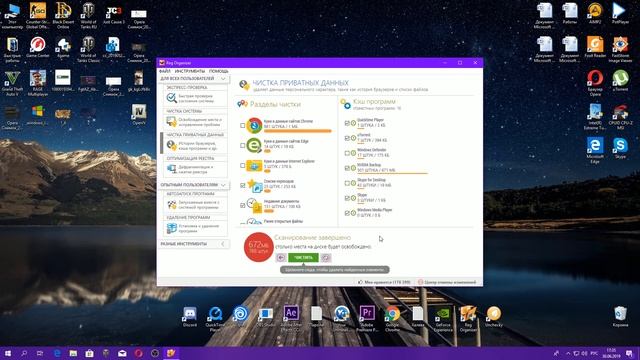Enable the Internet Explorer cache checkbox
This screenshot has height=360, width=640.
pyautogui.click(x=242, y=165)
